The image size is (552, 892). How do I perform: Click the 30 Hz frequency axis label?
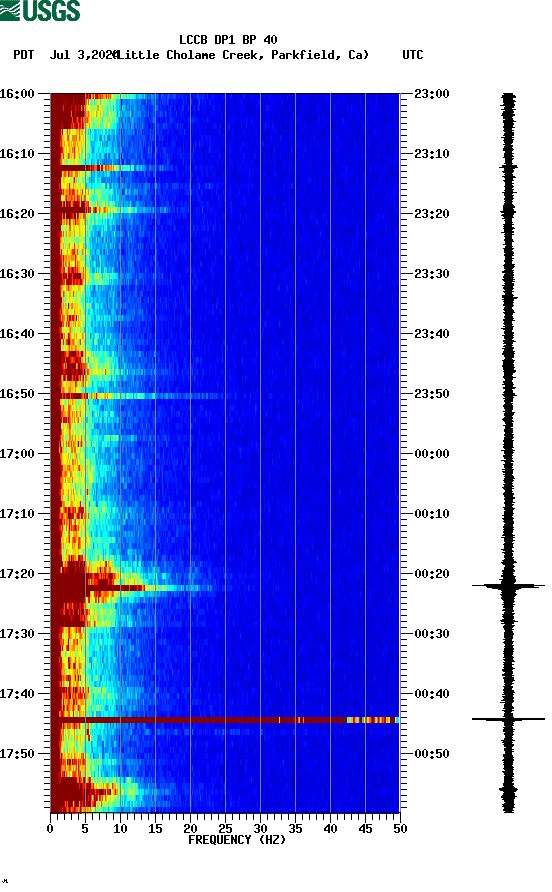(260, 829)
